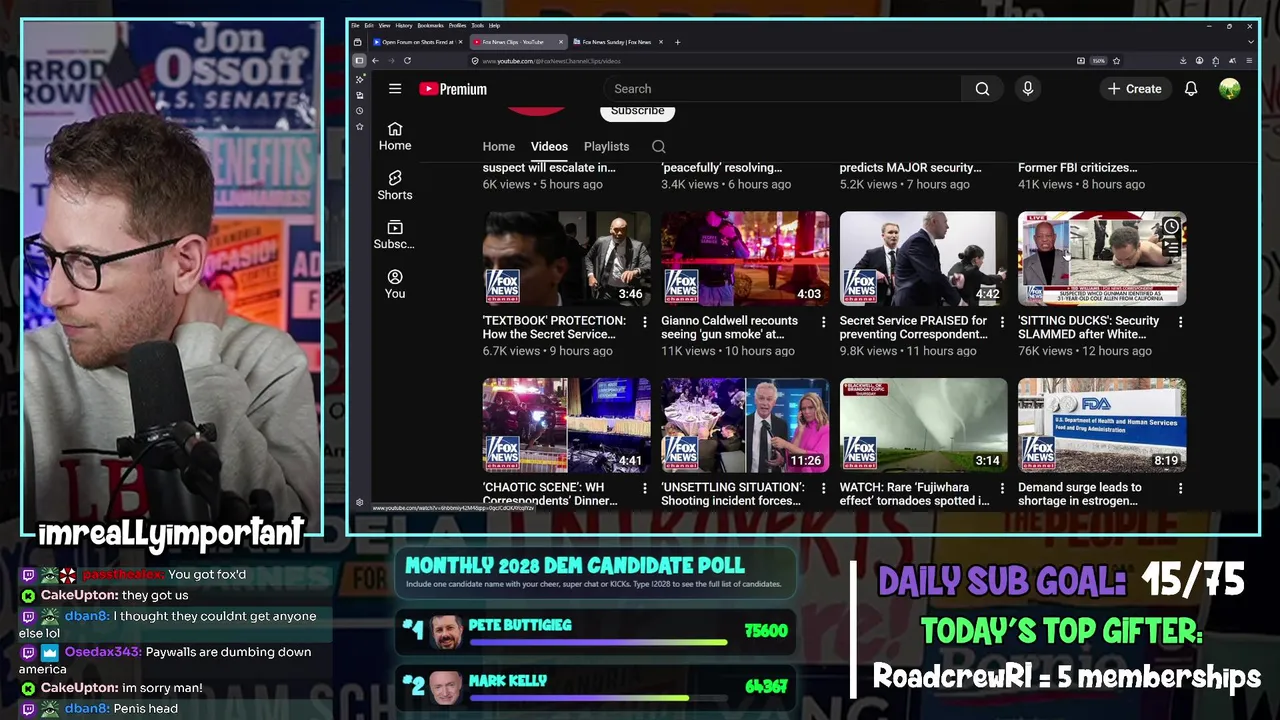This screenshot has width=1280, height=720.
Task: Open the FDA estrogen shortage thumbnail
Action: tap(1102, 425)
